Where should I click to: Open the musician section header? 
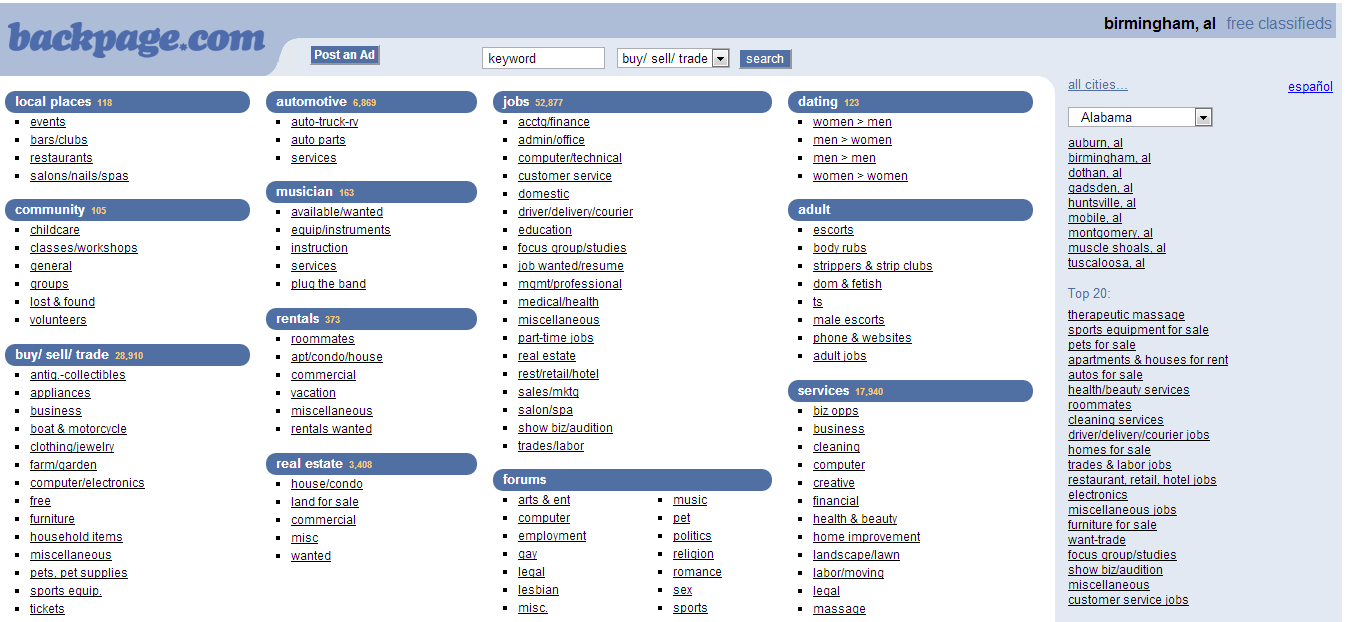pyautogui.click(x=371, y=192)
